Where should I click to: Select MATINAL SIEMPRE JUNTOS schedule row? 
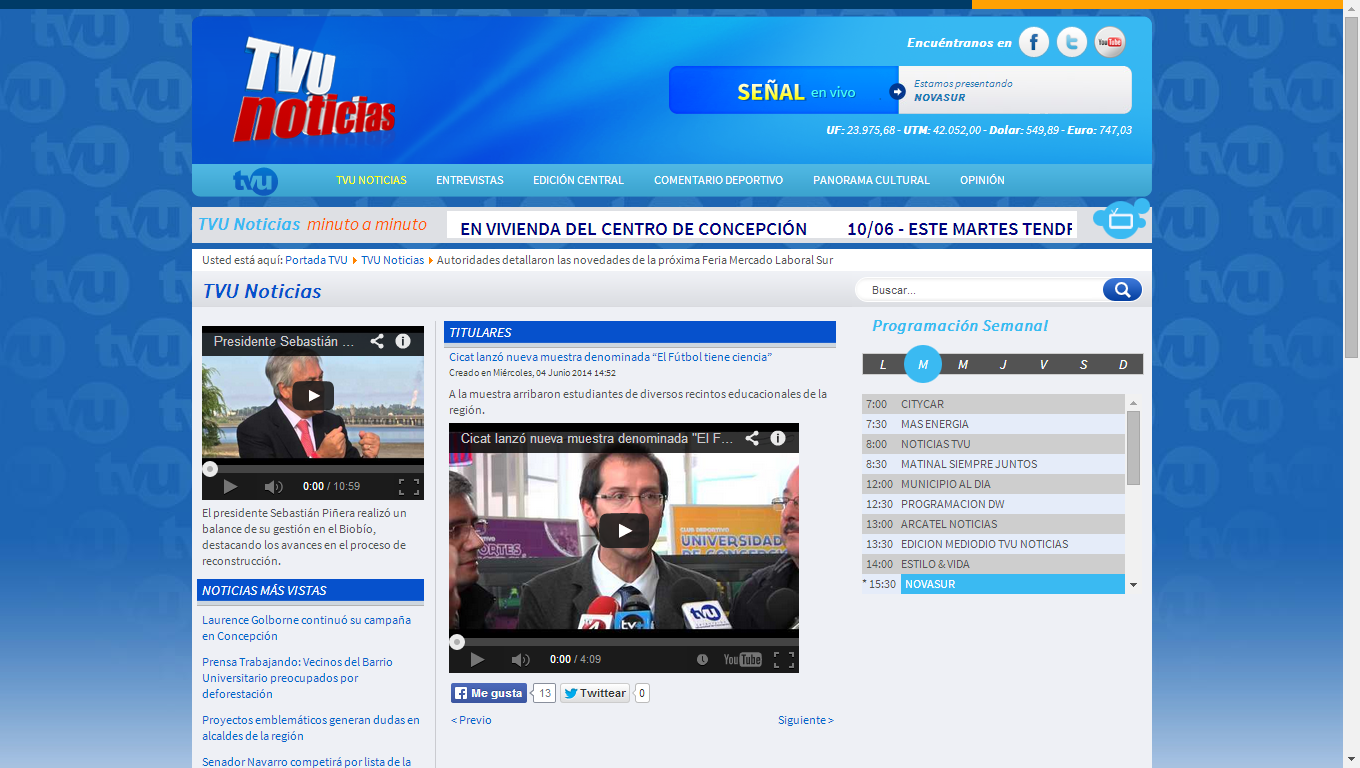pyautogui.click(x=993, y=464)
